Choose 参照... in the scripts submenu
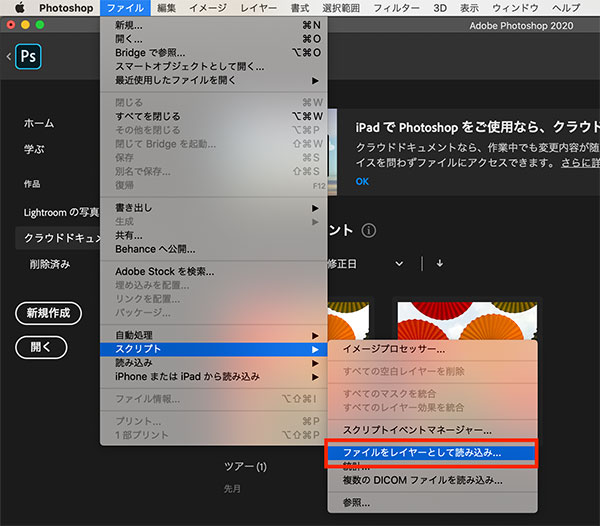 (x=432, y=503)
